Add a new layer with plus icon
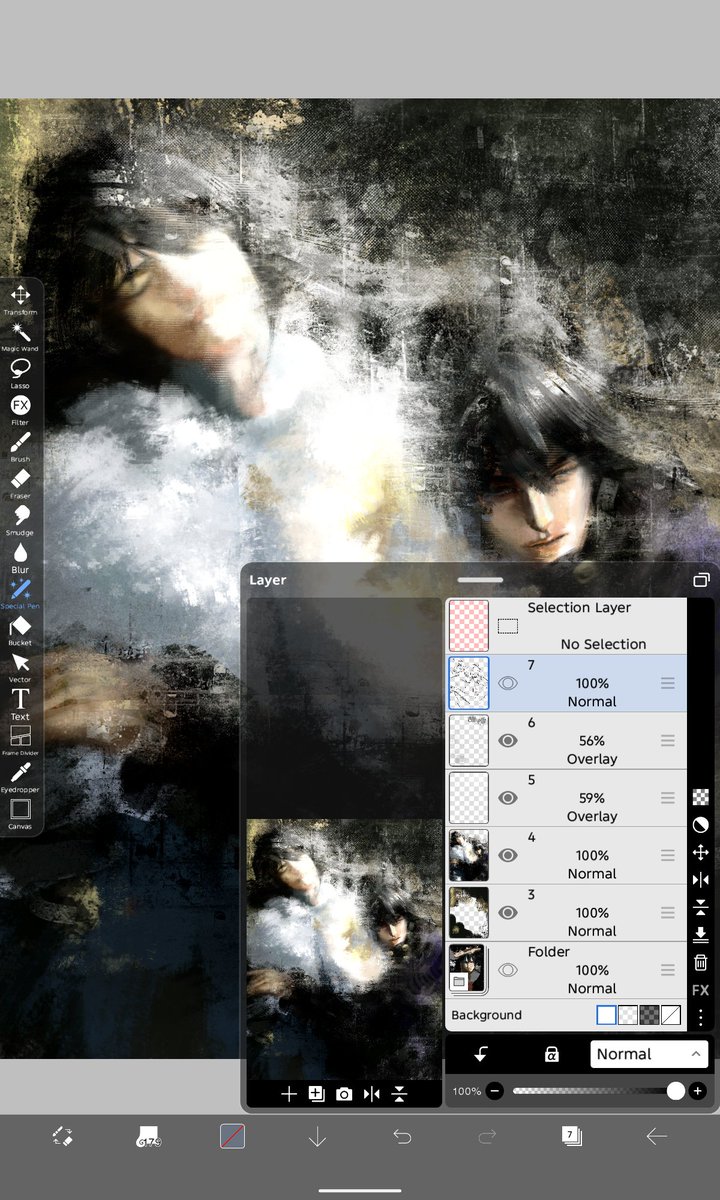Screen dimensions: 720x1200 pos(288,1094)
